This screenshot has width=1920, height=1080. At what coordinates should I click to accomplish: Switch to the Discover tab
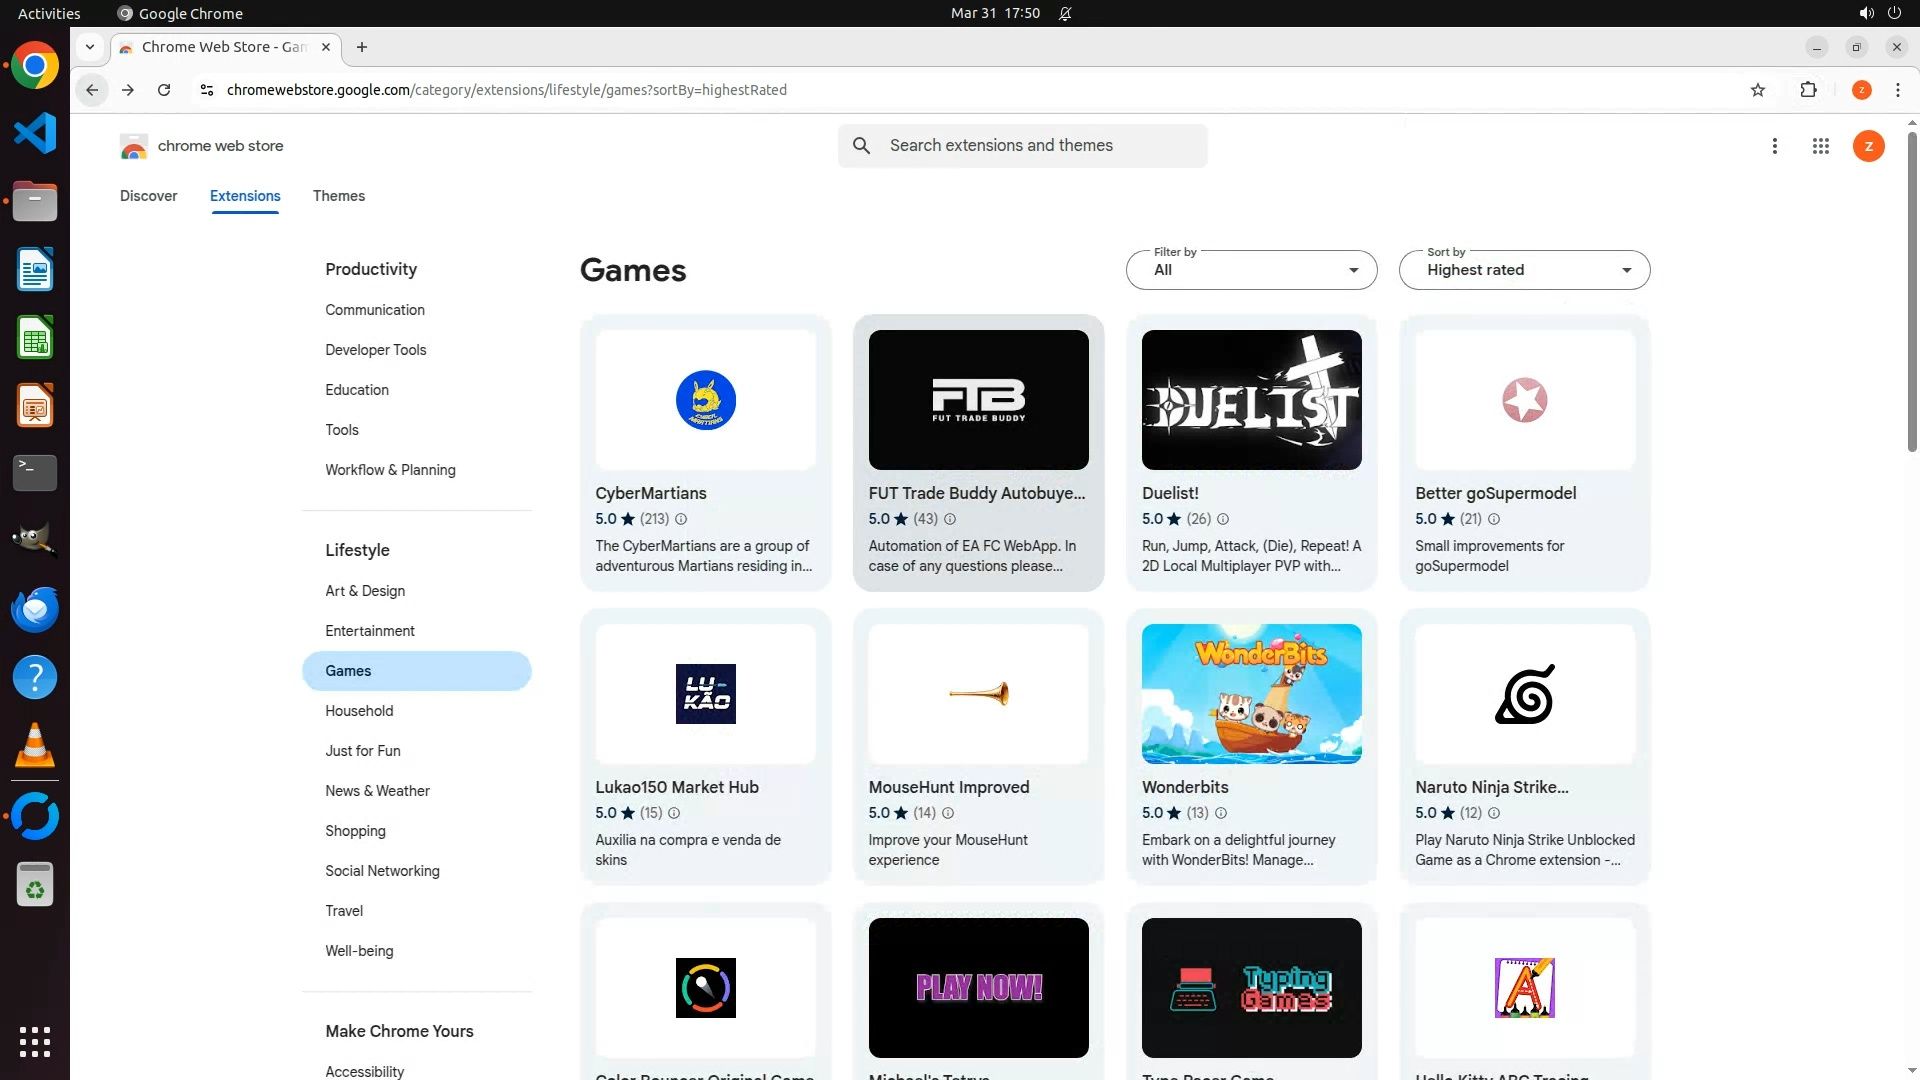148,196
